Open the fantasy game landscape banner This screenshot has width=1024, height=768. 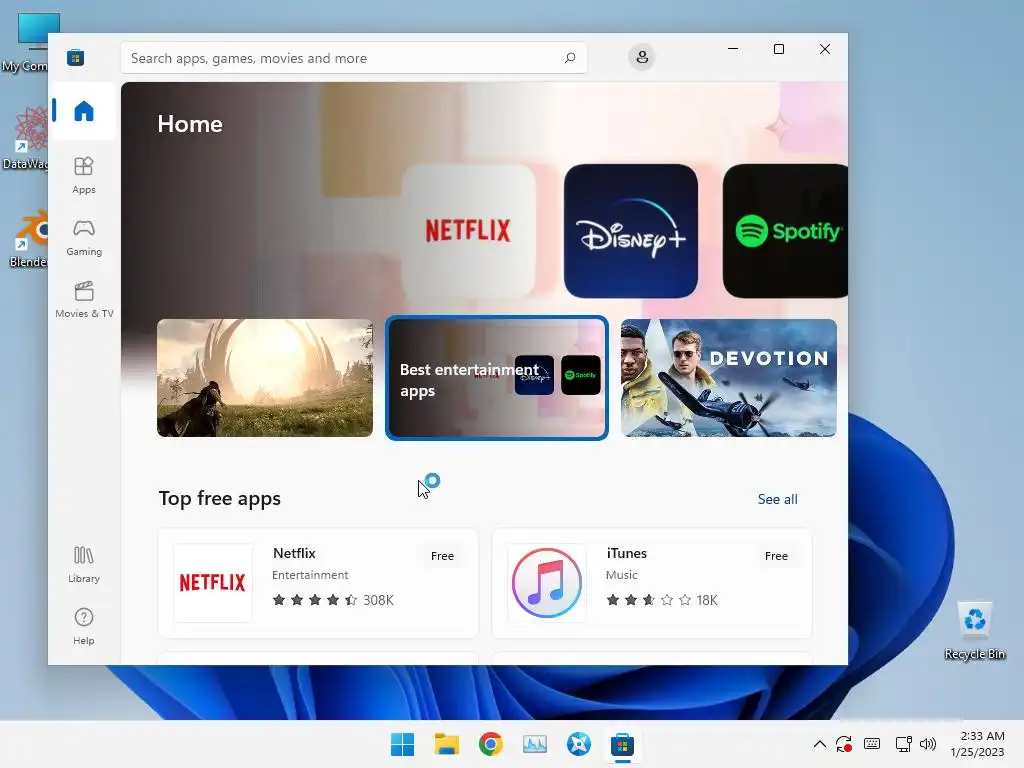(x=265, y=377)
